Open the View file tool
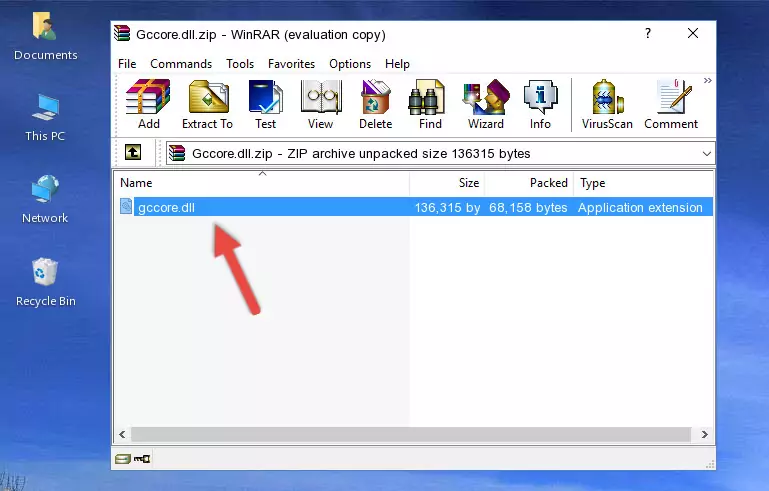Viewport: 769px width, 491px height. coord(321,104)
